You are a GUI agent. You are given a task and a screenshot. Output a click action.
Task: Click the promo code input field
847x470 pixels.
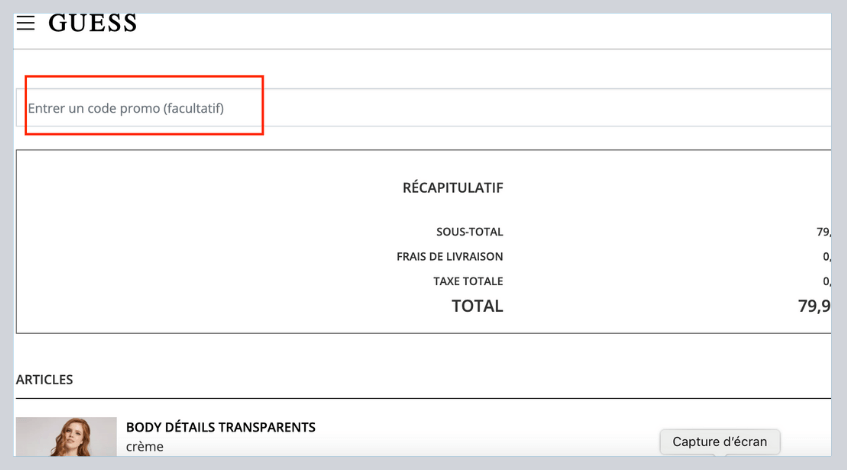coord(400,108)
